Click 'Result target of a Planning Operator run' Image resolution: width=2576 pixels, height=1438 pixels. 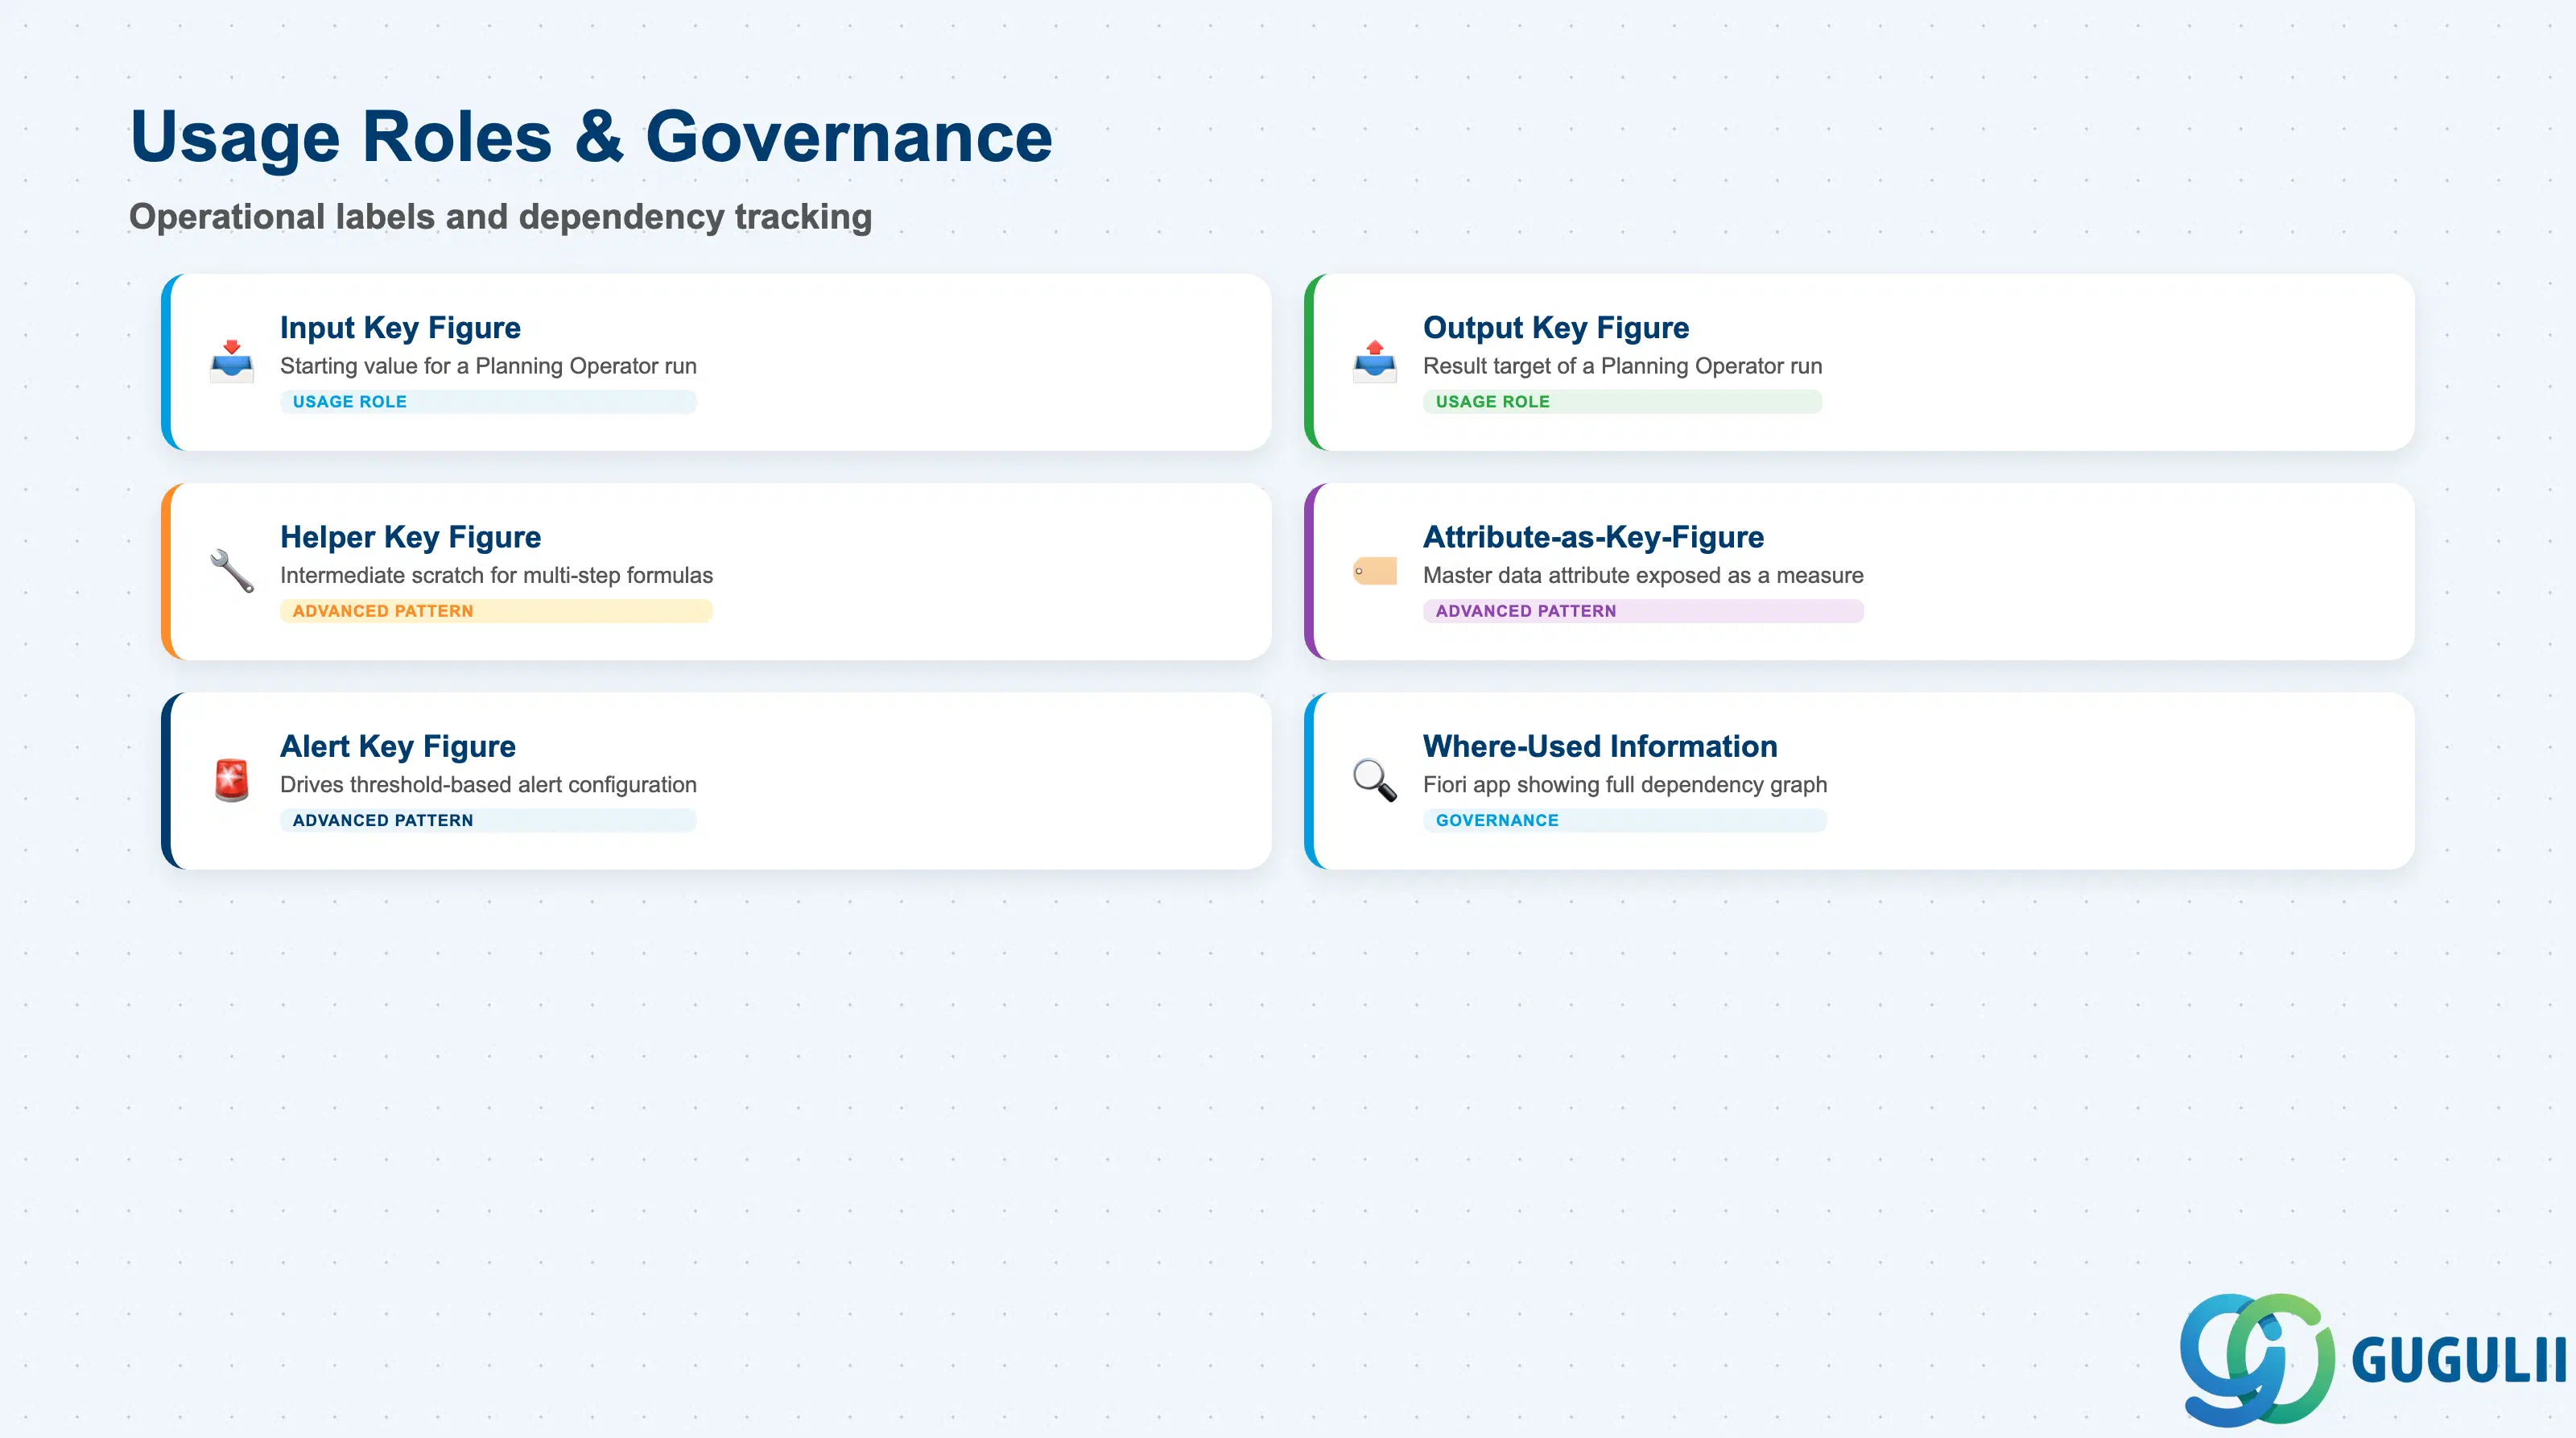pyautogui.click(x=1622, y=366)
